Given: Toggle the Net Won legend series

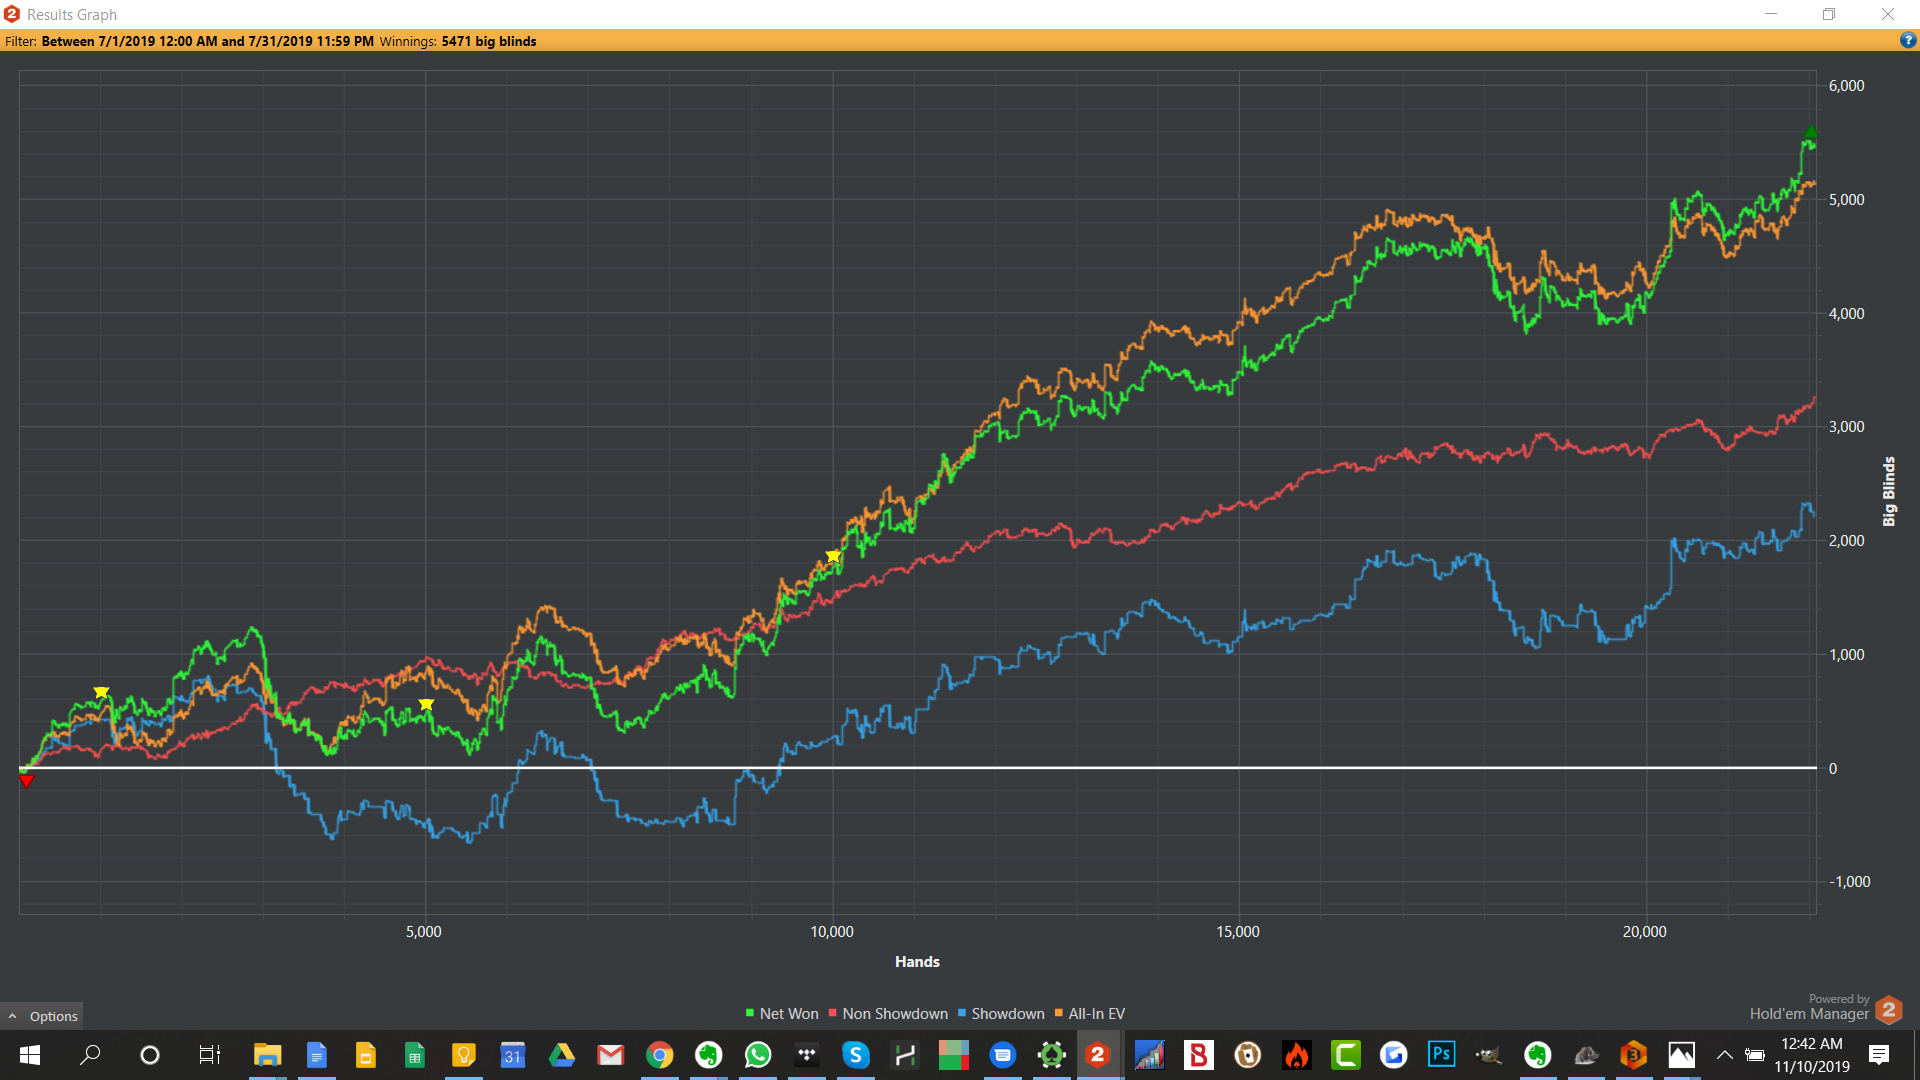Looking at the screenshot, I should tap(788, 1014).
